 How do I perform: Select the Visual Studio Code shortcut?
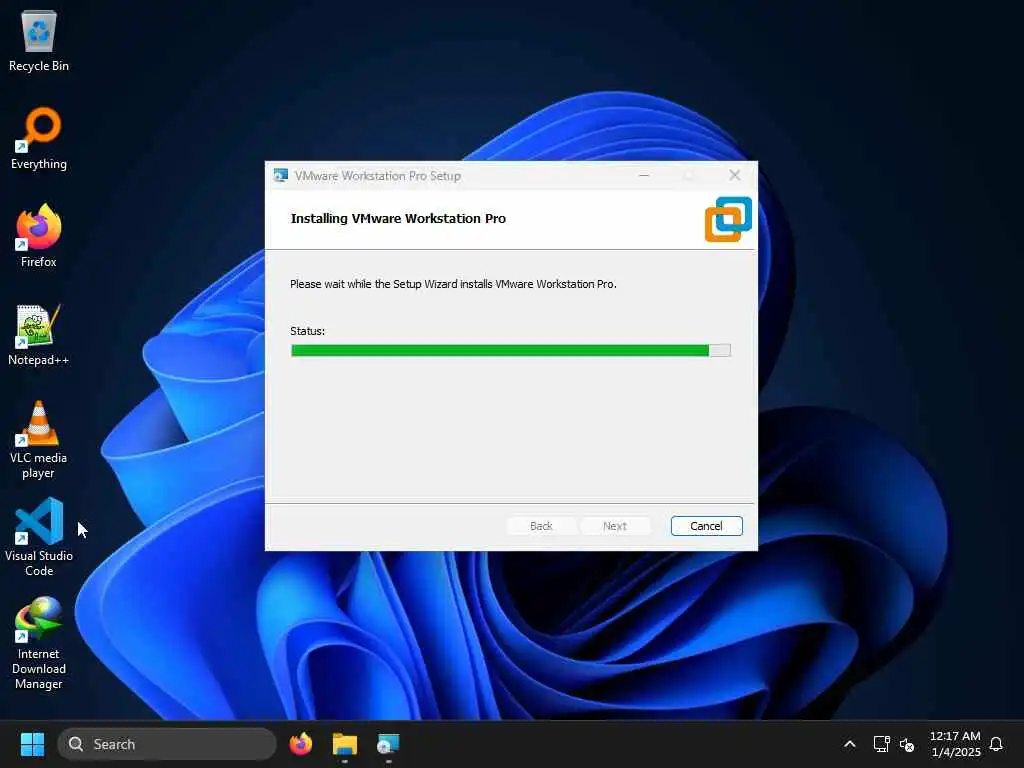39,537
